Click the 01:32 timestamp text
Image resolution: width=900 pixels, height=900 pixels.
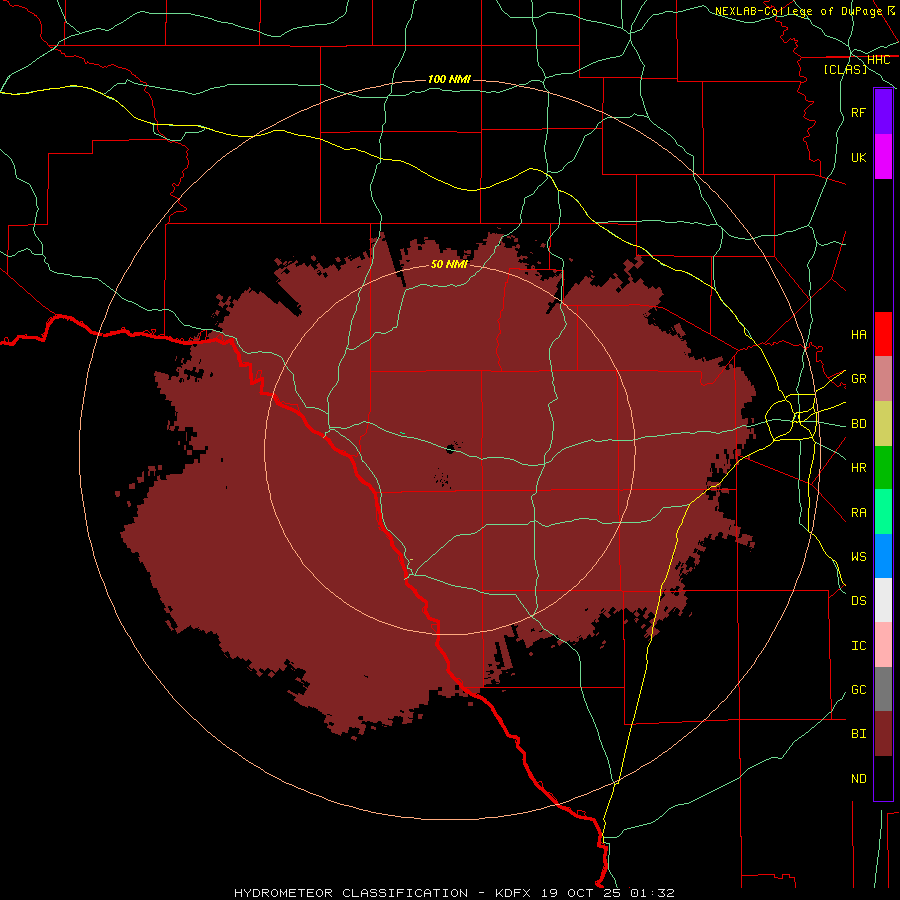[x=652, y=893]
